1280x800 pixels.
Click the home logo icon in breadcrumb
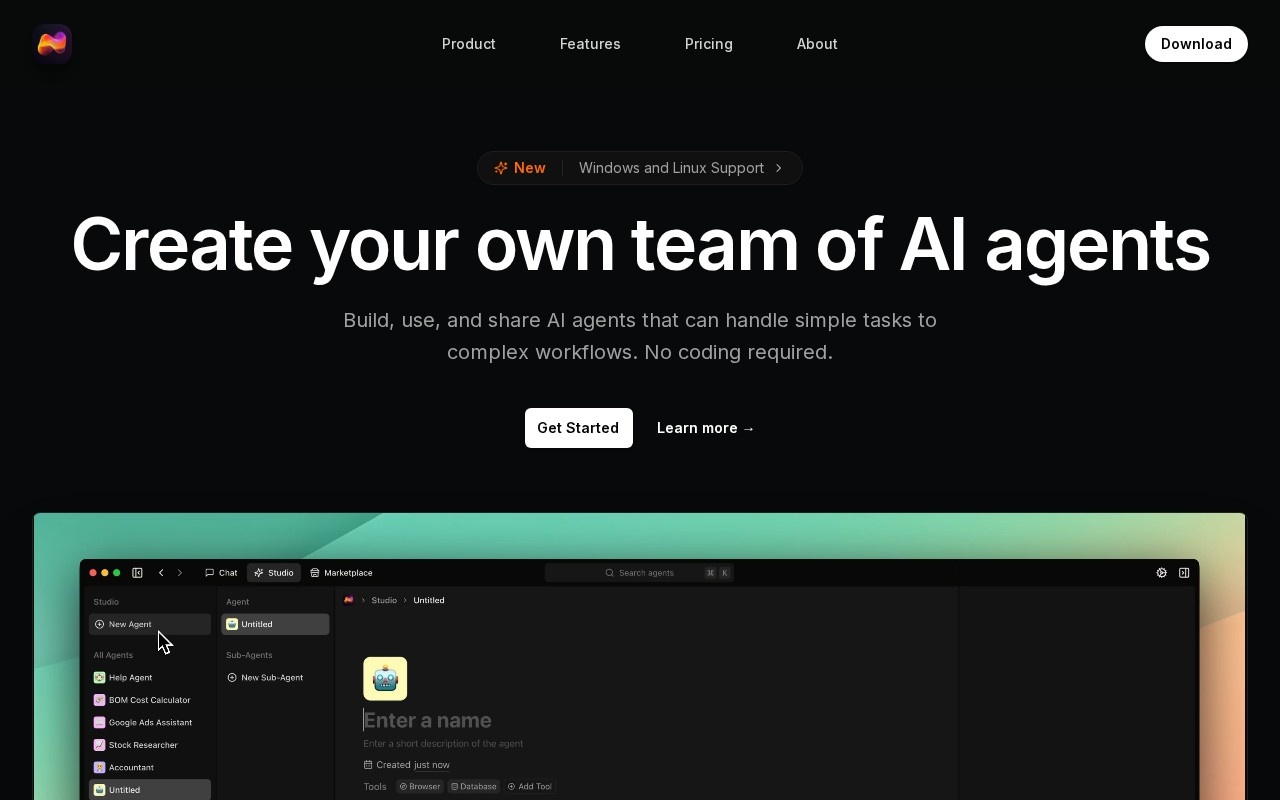tap(348, 600)
